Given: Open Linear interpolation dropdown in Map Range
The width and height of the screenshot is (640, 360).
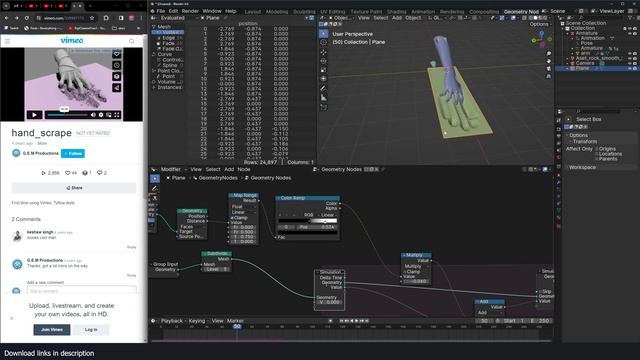Looking at the screenshot, I should click(x=244, y=212).
